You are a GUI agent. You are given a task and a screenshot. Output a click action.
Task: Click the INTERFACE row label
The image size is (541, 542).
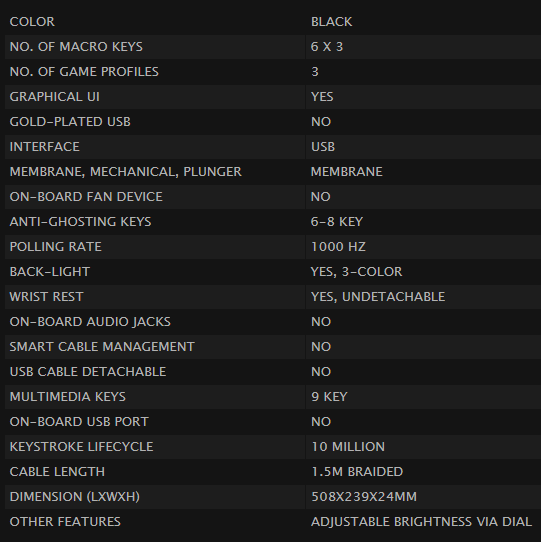point(45,147)
